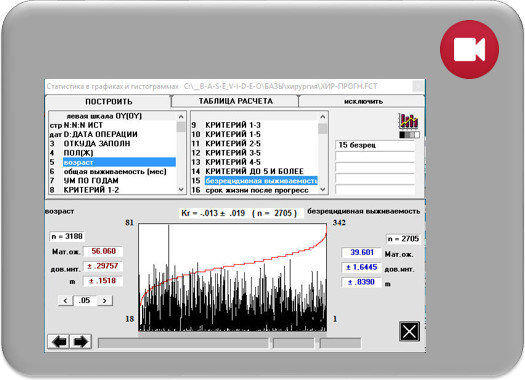
Task: Switch to ТАБЛИЦА РАСЧЕТА tab
Action: pyautogui.click(x=235, y=101)
